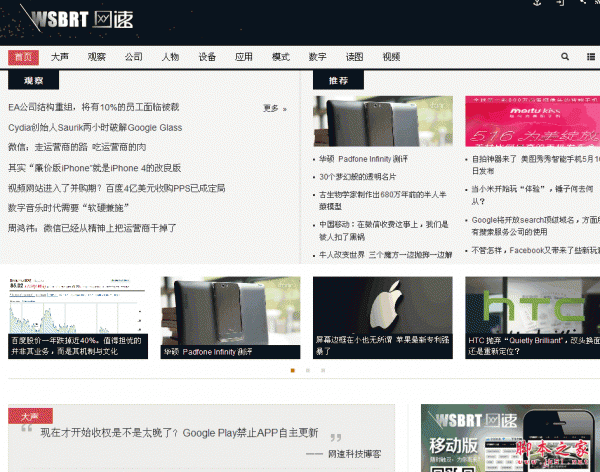The width and height of the screenshot is (600, 472).
Task: Click caption HTC 抛弃 Quietly Brilliant
Action: [532, 346]
